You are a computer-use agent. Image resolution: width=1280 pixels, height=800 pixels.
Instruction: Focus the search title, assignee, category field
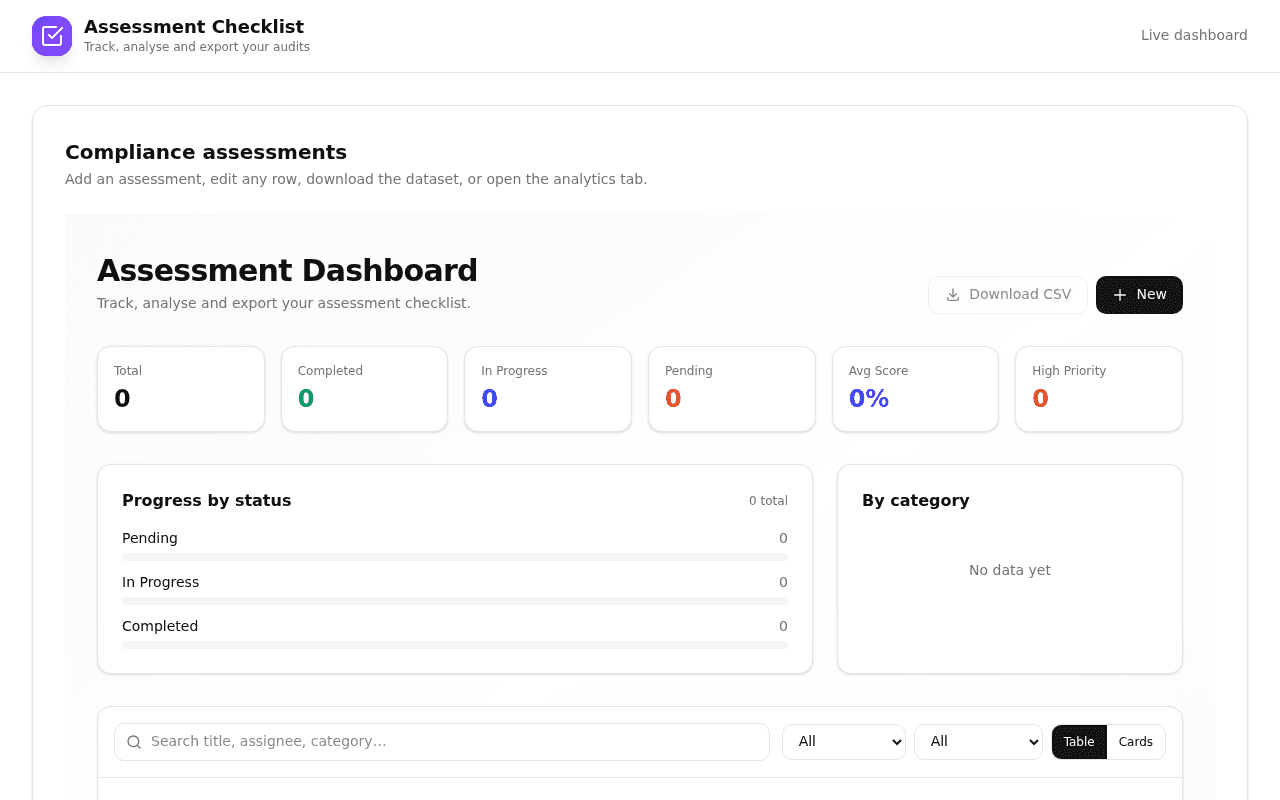click(442, 742)
